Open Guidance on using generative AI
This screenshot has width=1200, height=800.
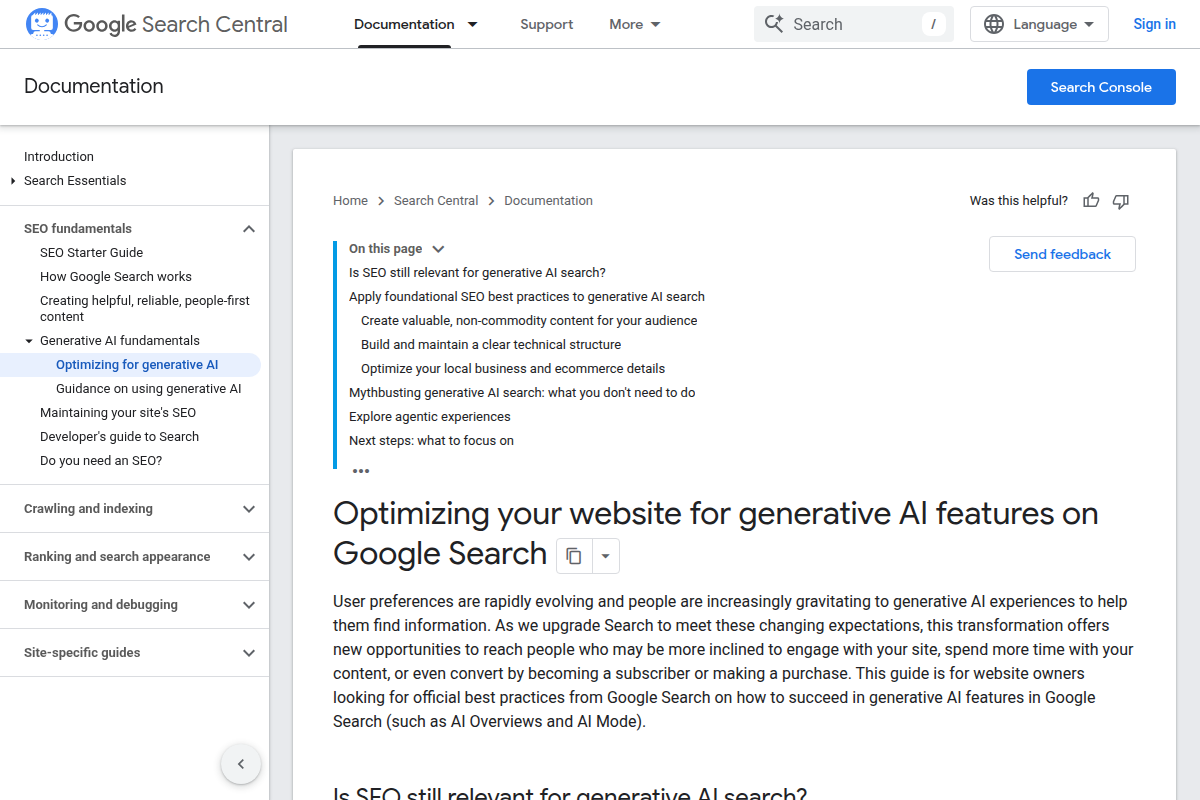(x=148, y=389)
